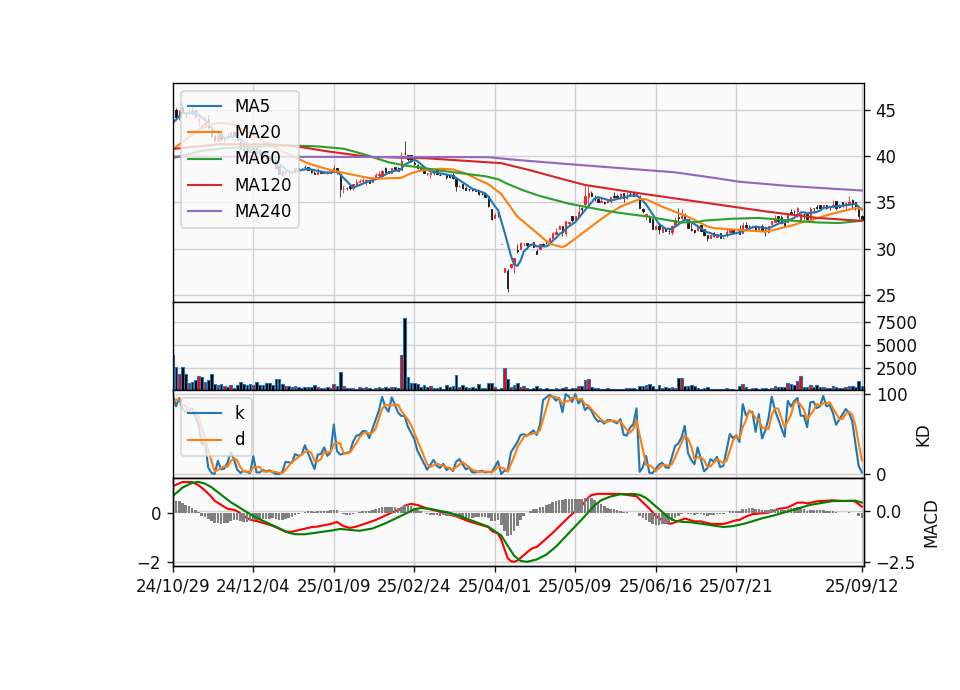Click the 25/02/24 date tick label
960x690 pixels.
(414, 587)
